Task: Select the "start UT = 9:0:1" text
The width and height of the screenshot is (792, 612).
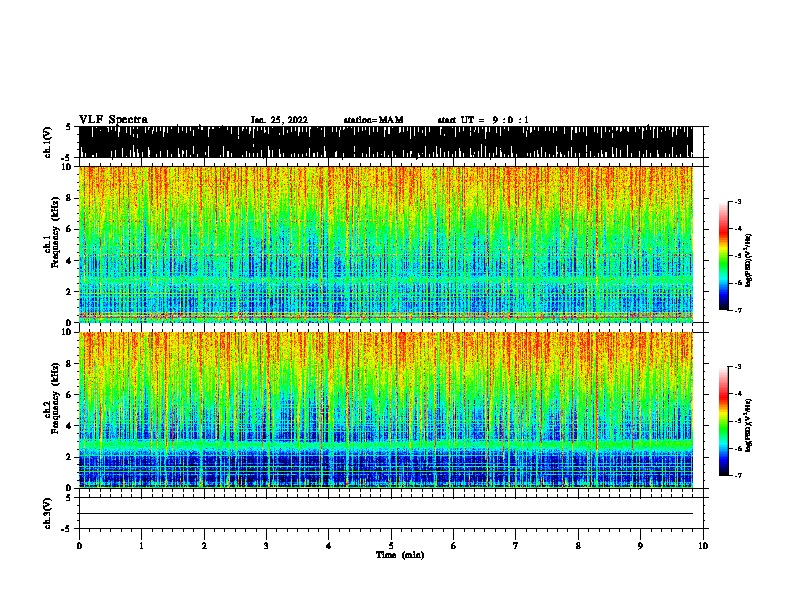Action: pos(483,120)
